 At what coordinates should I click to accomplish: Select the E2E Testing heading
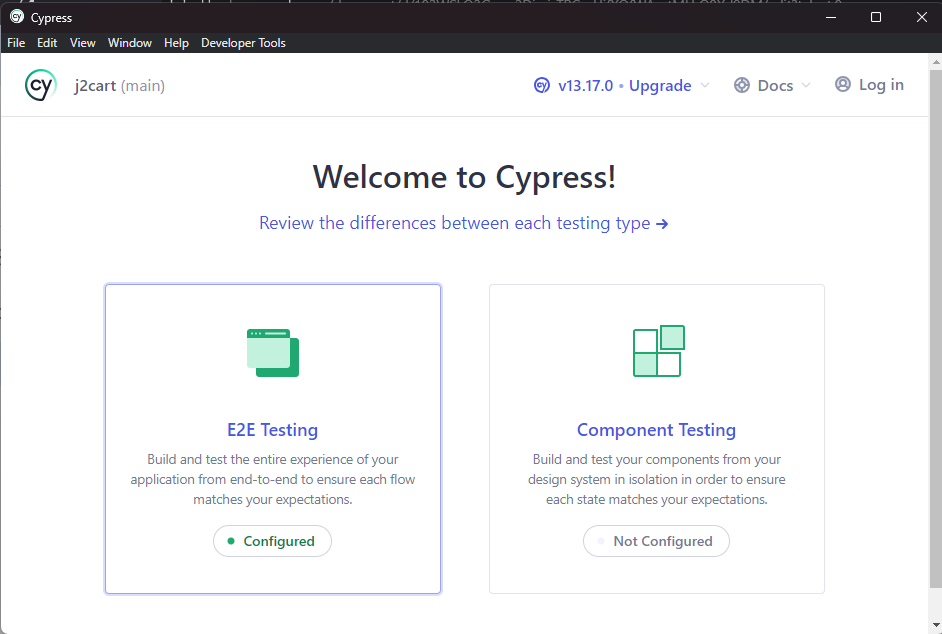pyautogui.click(x=273, y=430)
